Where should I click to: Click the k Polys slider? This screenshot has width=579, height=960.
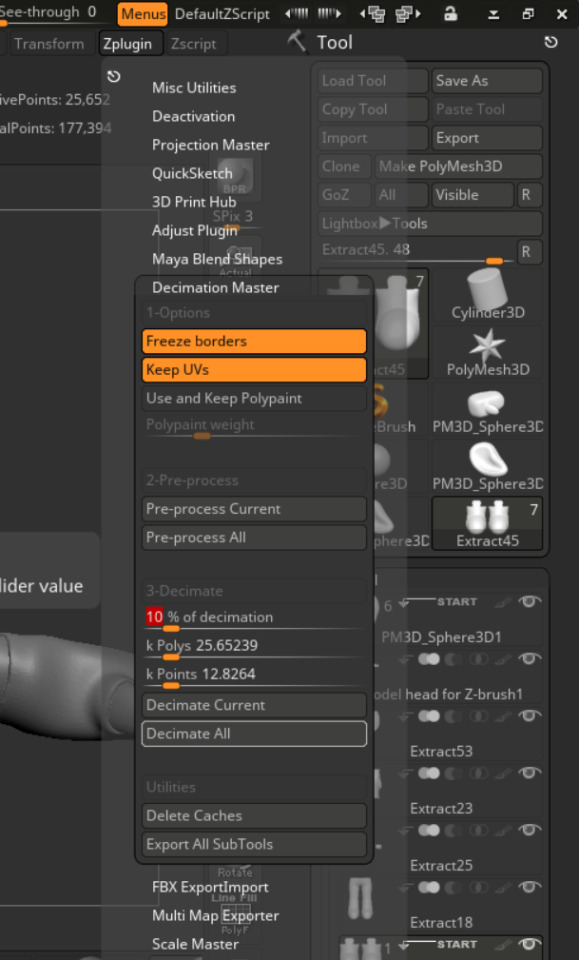[254, 648]
